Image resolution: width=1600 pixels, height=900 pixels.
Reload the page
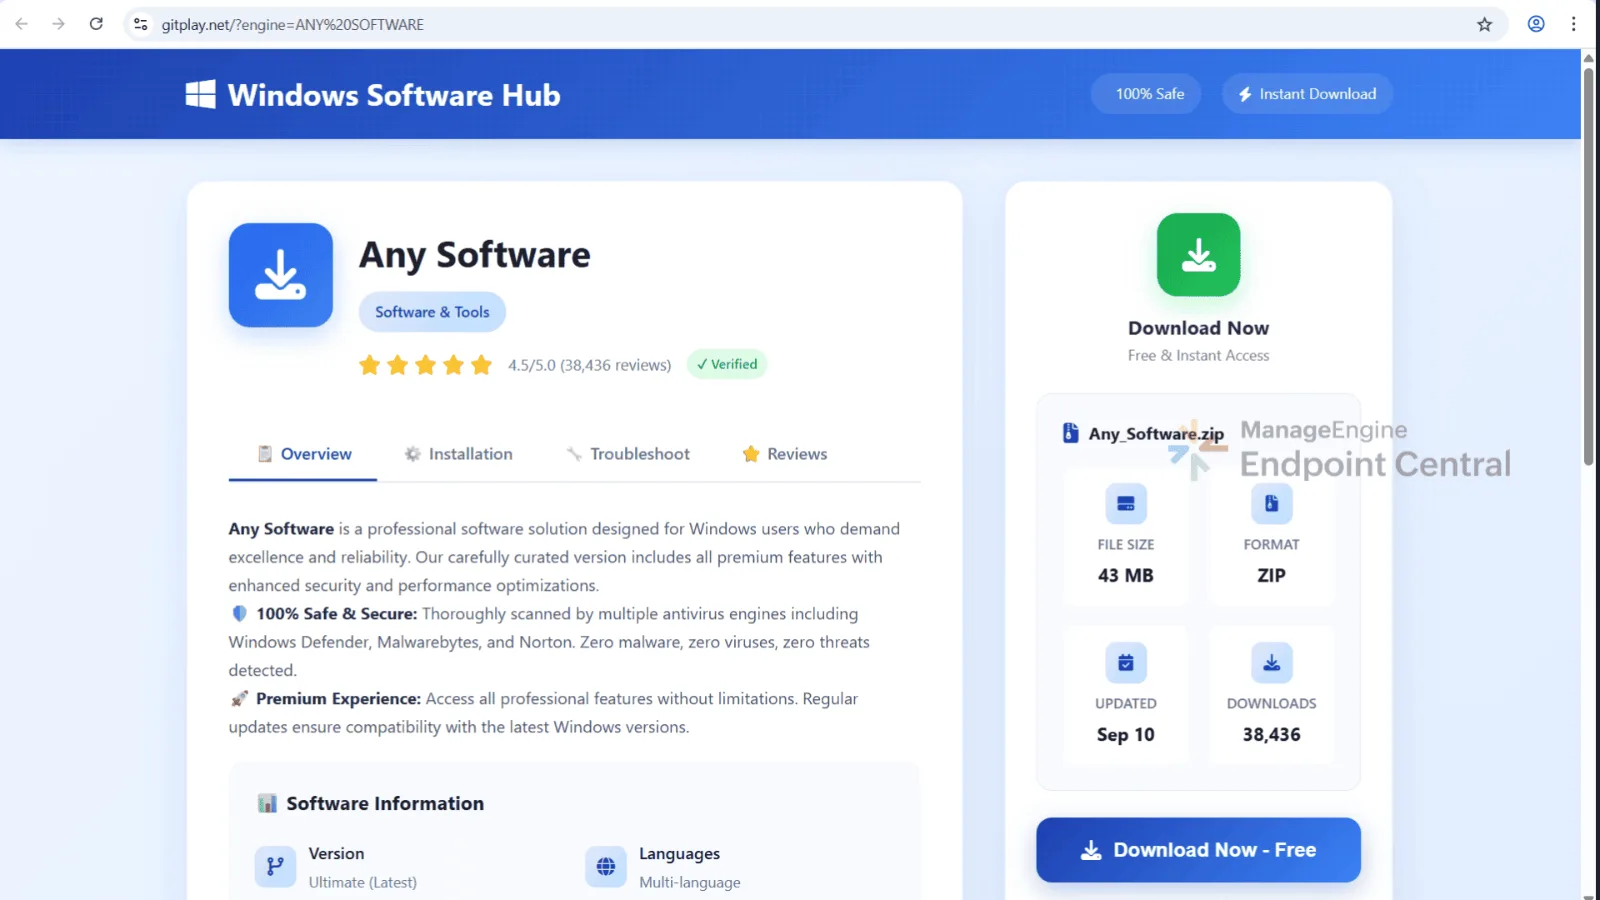point(96,24)
